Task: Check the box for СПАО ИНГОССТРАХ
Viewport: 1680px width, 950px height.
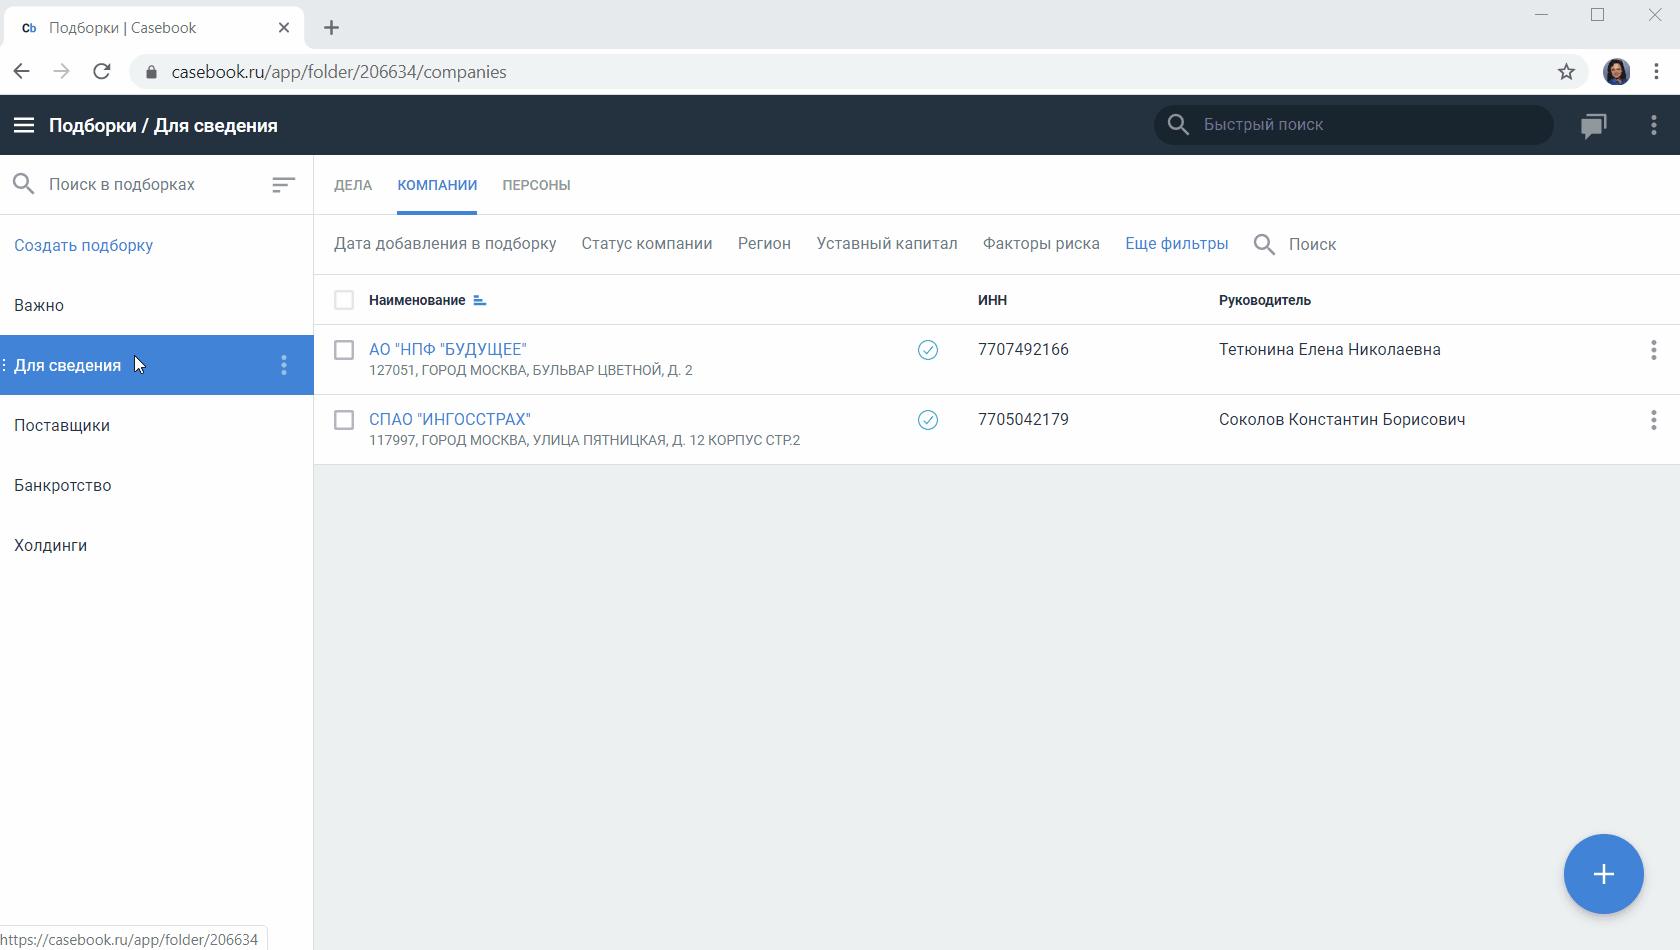Action: pos(344,420)
